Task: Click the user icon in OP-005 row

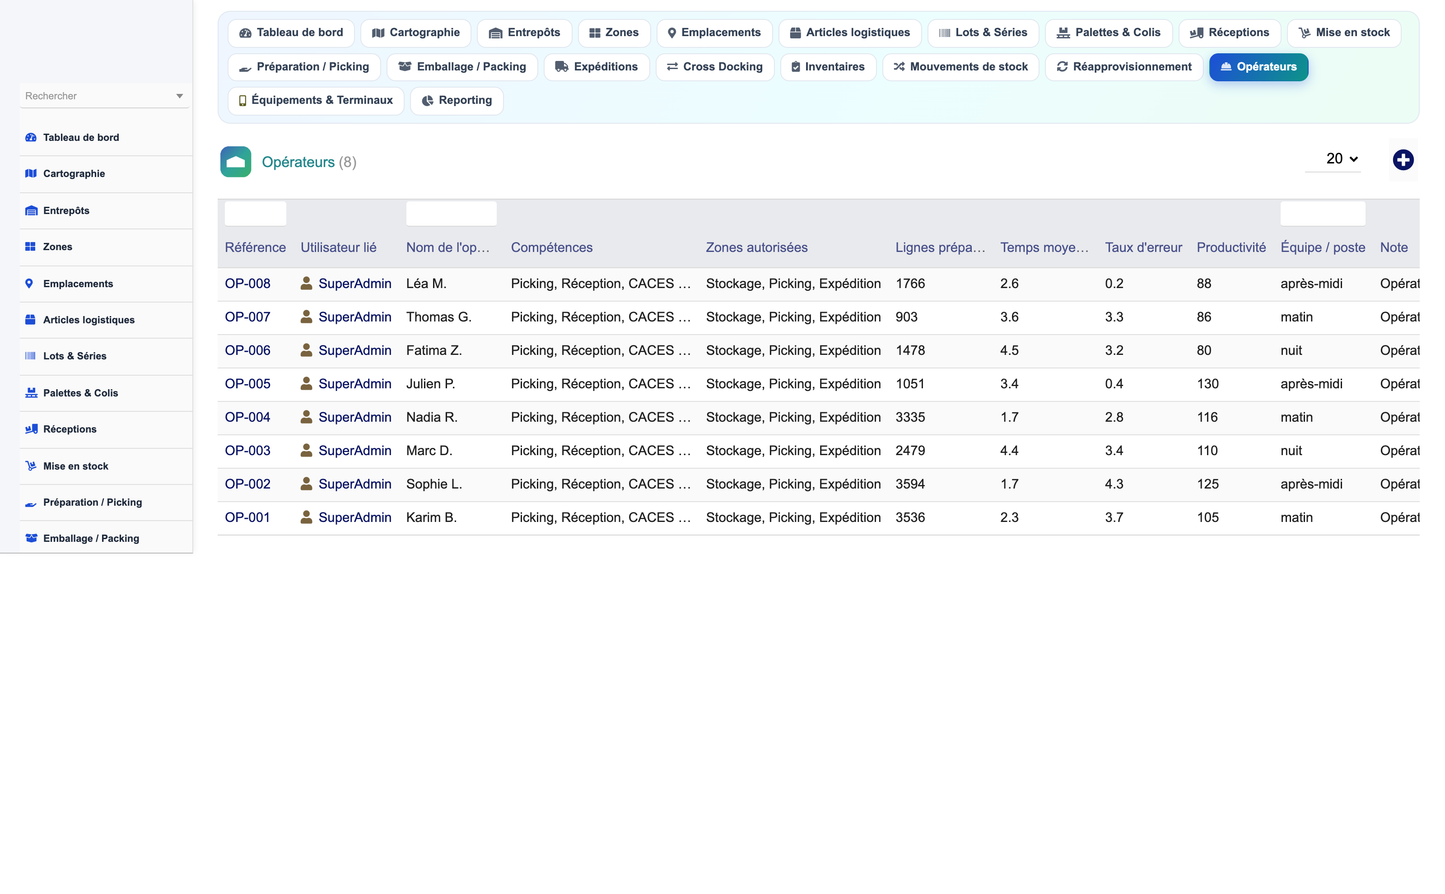Action: coord(307,384)
